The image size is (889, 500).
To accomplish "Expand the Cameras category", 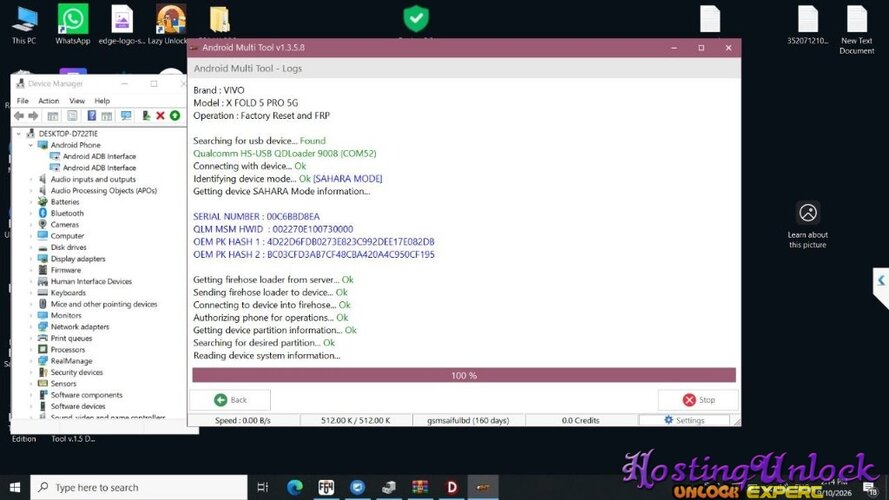I will point(31,224).
